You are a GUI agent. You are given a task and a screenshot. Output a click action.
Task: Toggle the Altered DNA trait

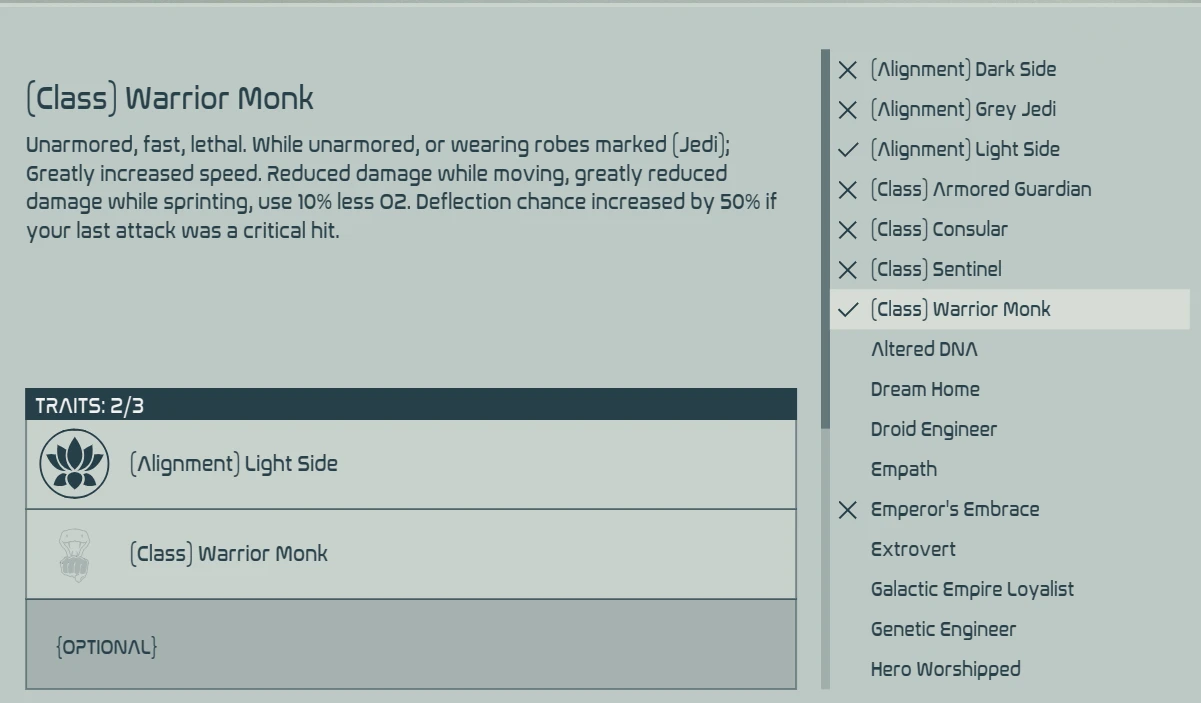(x=924, y=350)
